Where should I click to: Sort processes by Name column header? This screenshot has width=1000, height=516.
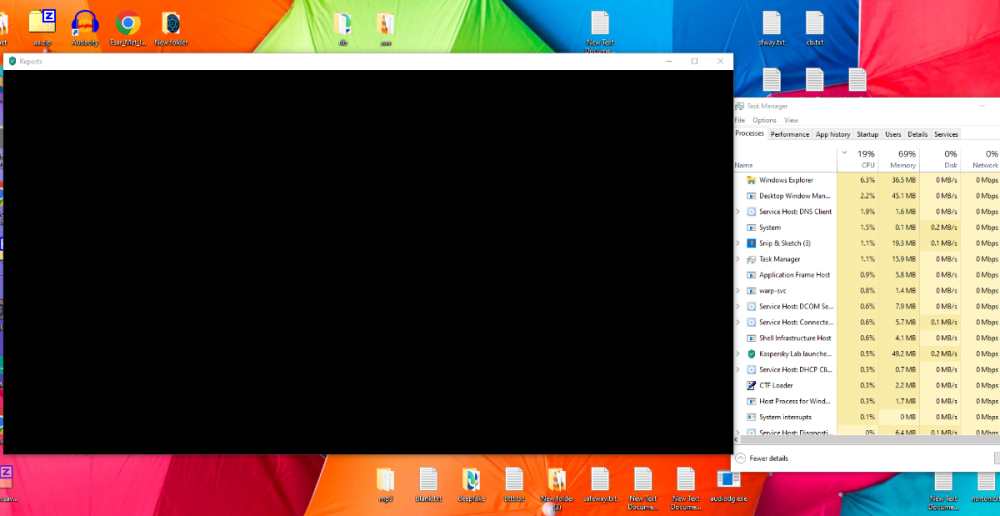pos(785,159)
